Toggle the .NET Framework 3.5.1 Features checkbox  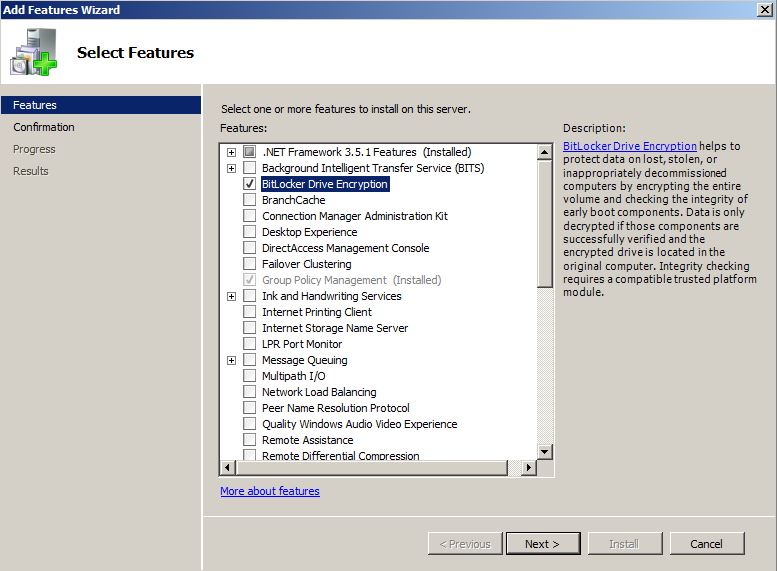click(250, 152)
